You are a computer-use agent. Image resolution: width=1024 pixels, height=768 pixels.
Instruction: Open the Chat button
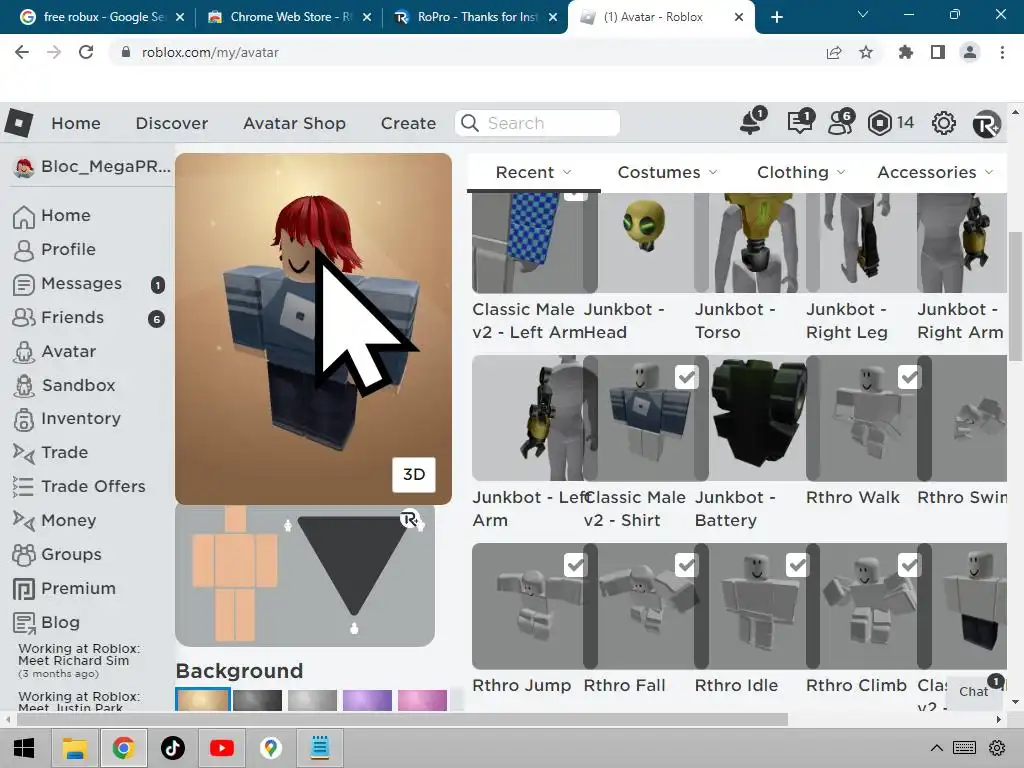[974, 692]
